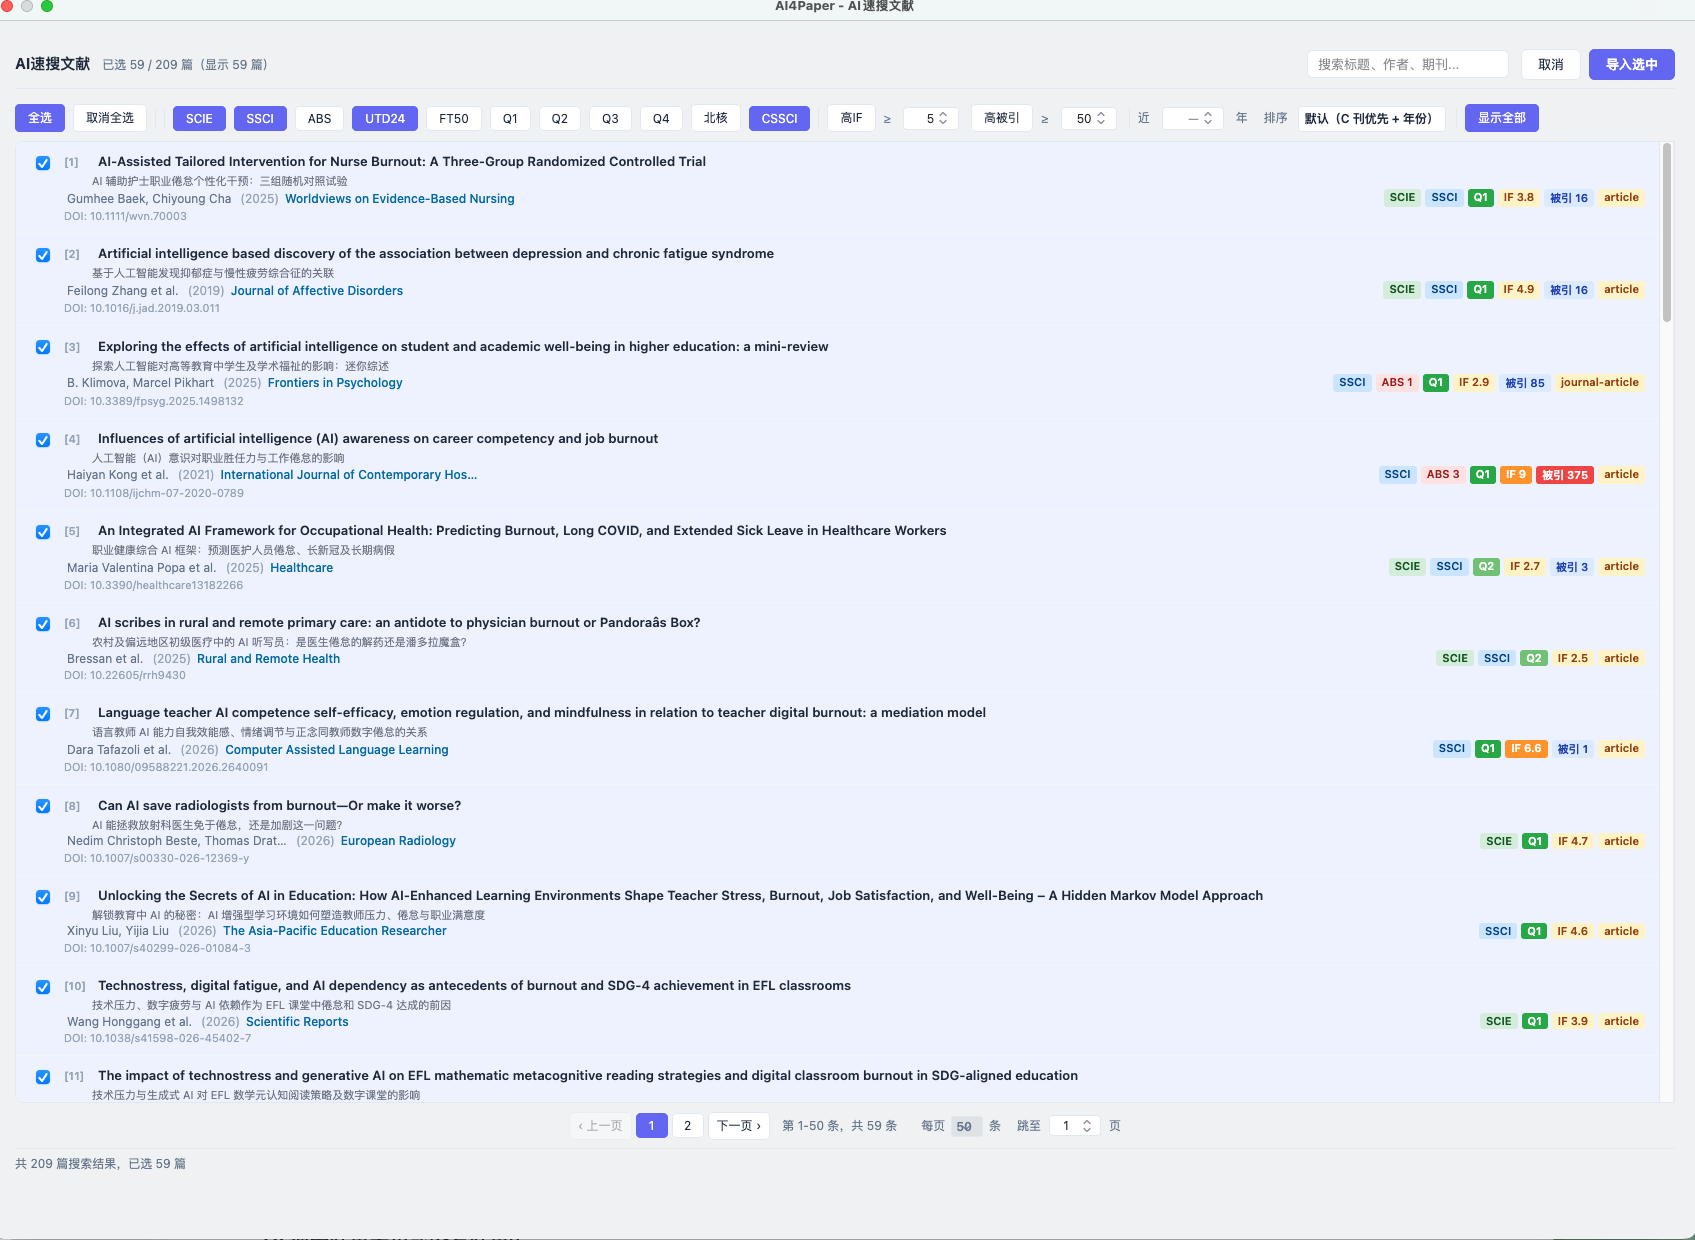
Task: Open the European Radiology journal link
Action: point(398,841)
